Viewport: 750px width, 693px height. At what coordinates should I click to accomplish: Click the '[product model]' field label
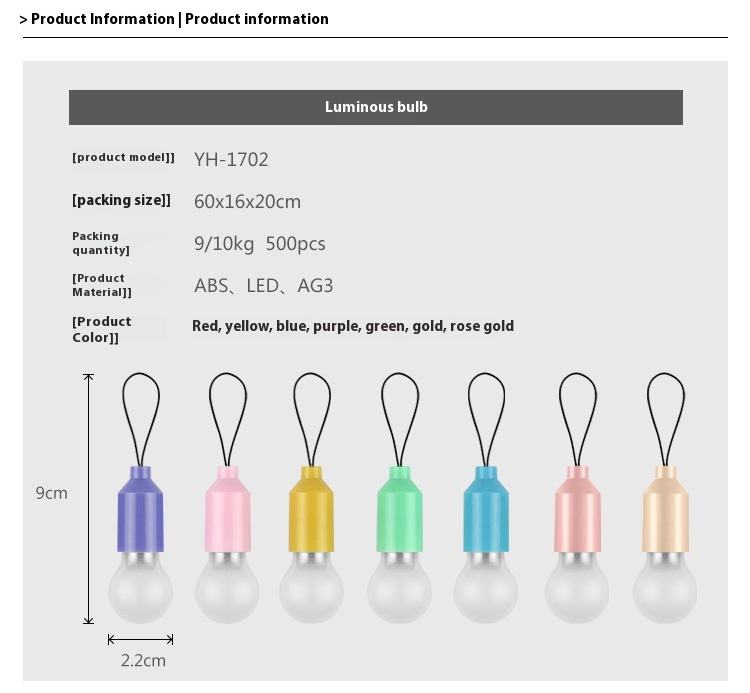123,157
